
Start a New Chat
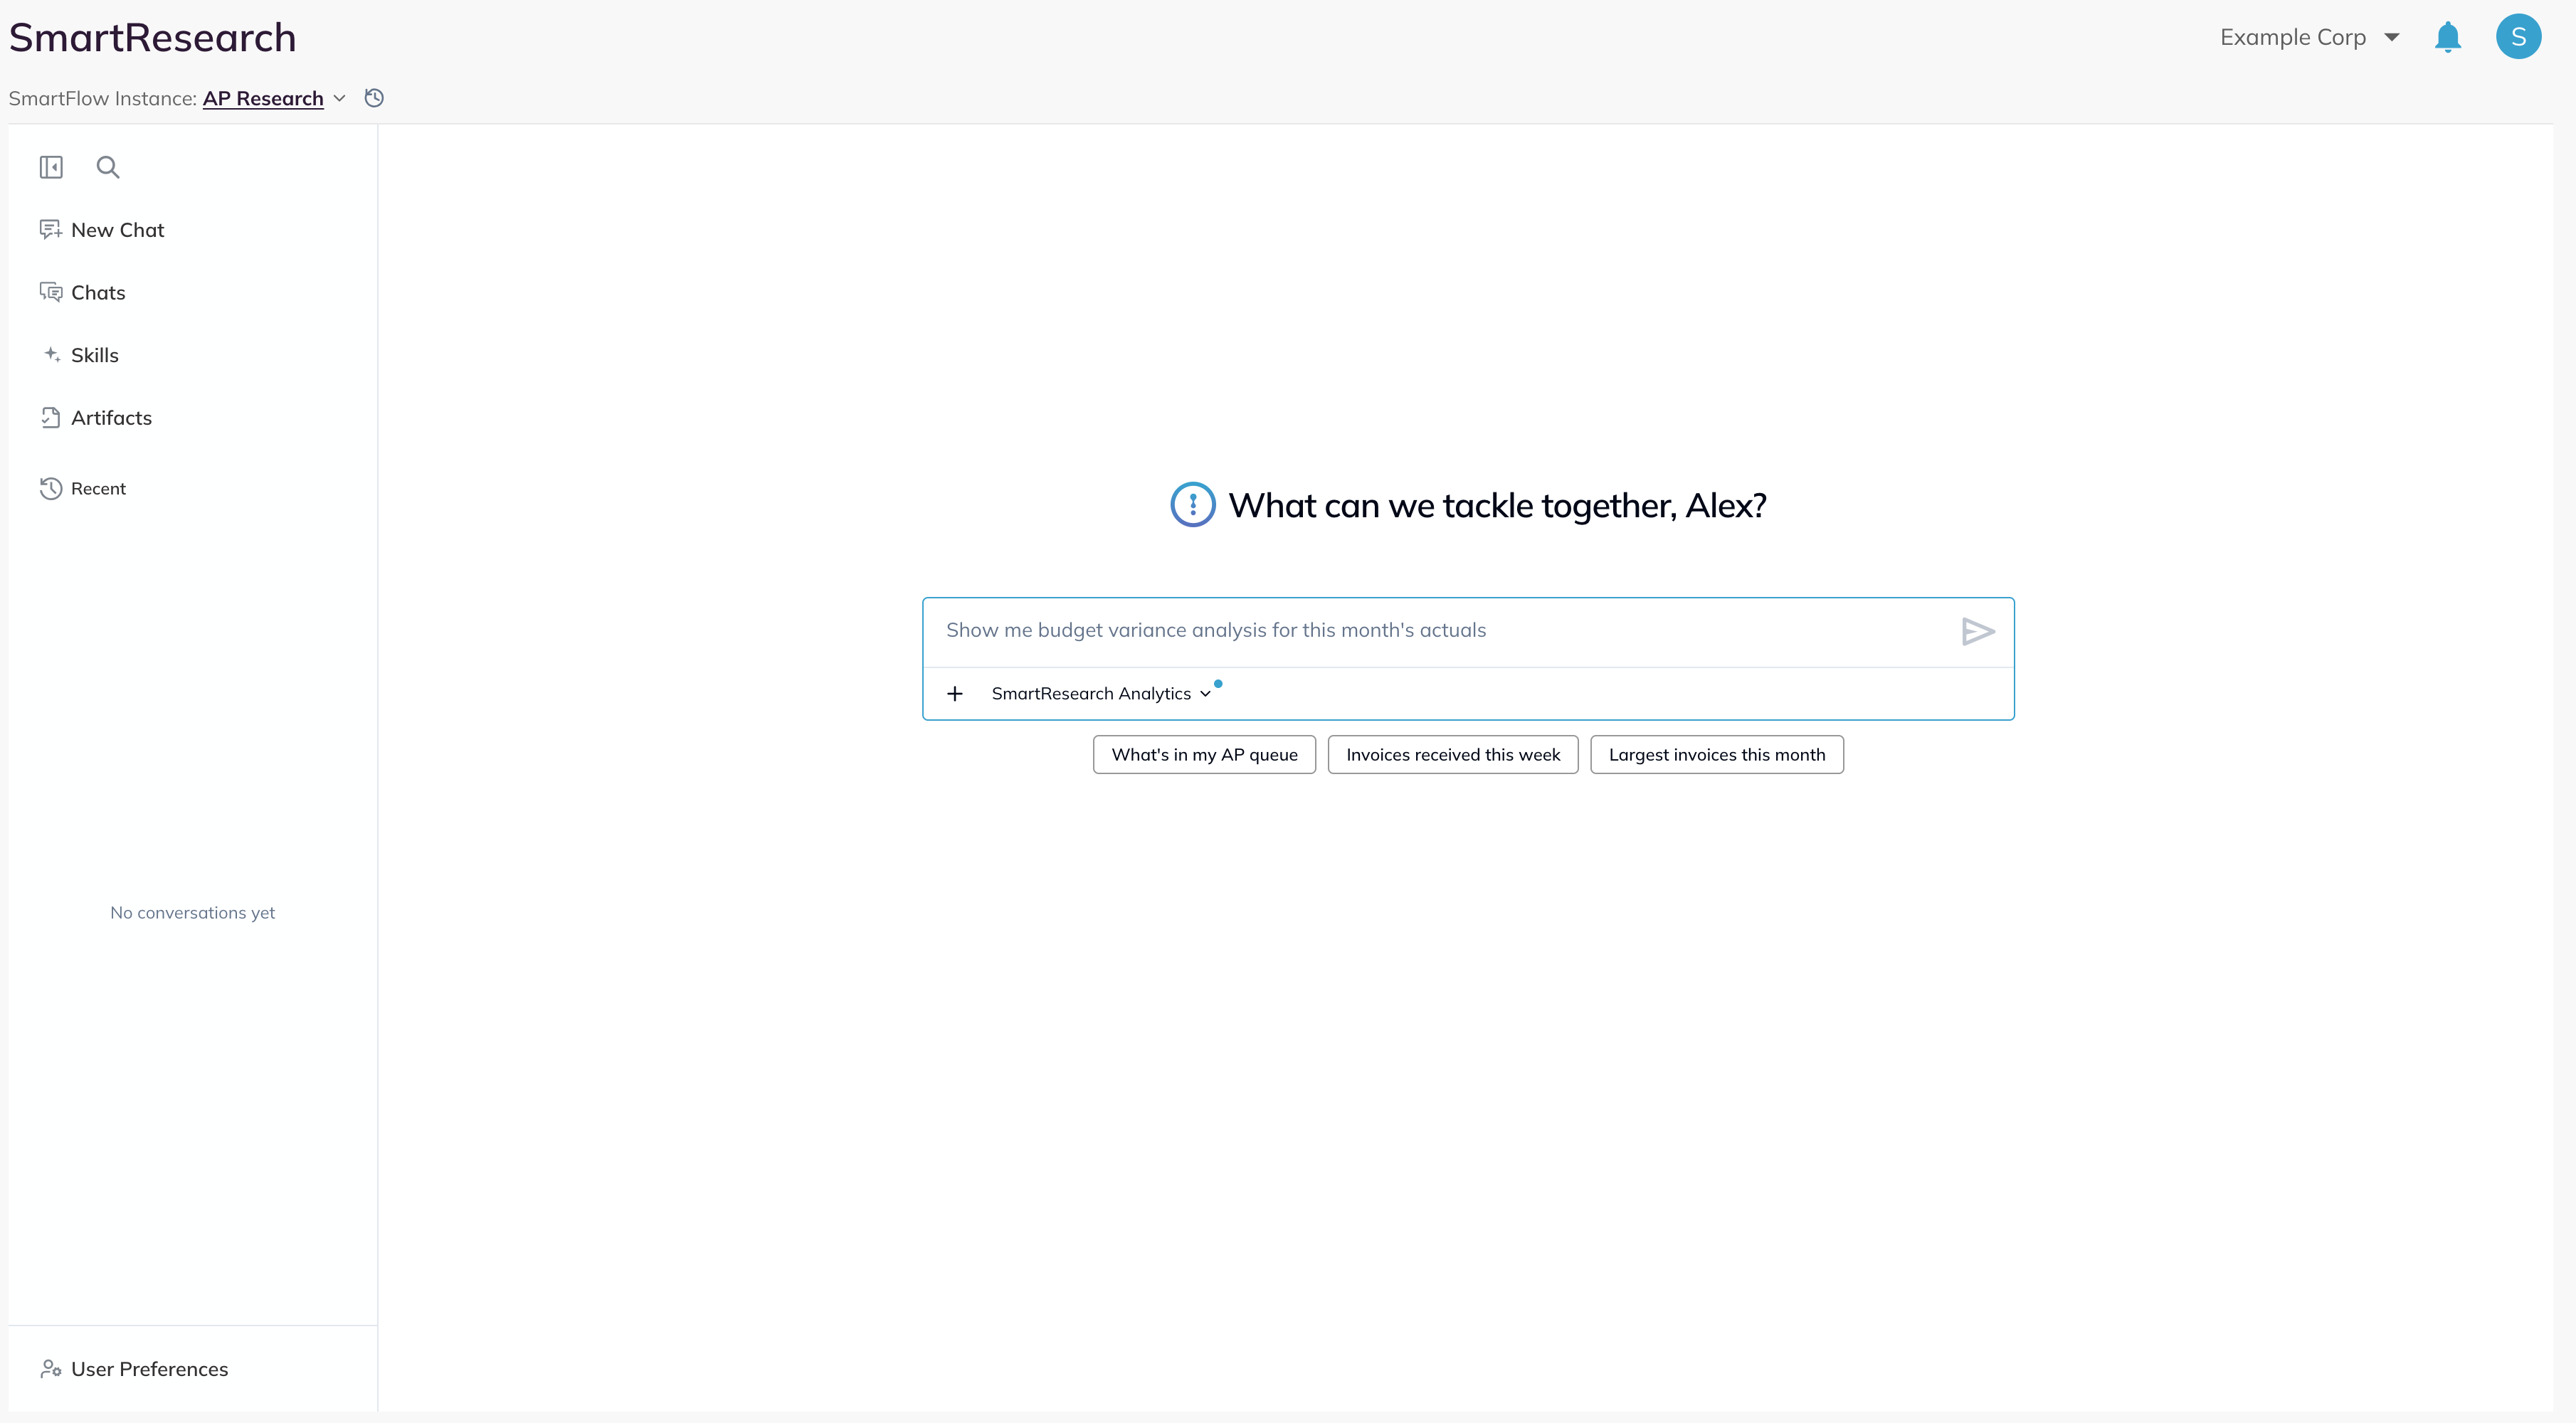(102, 230)
